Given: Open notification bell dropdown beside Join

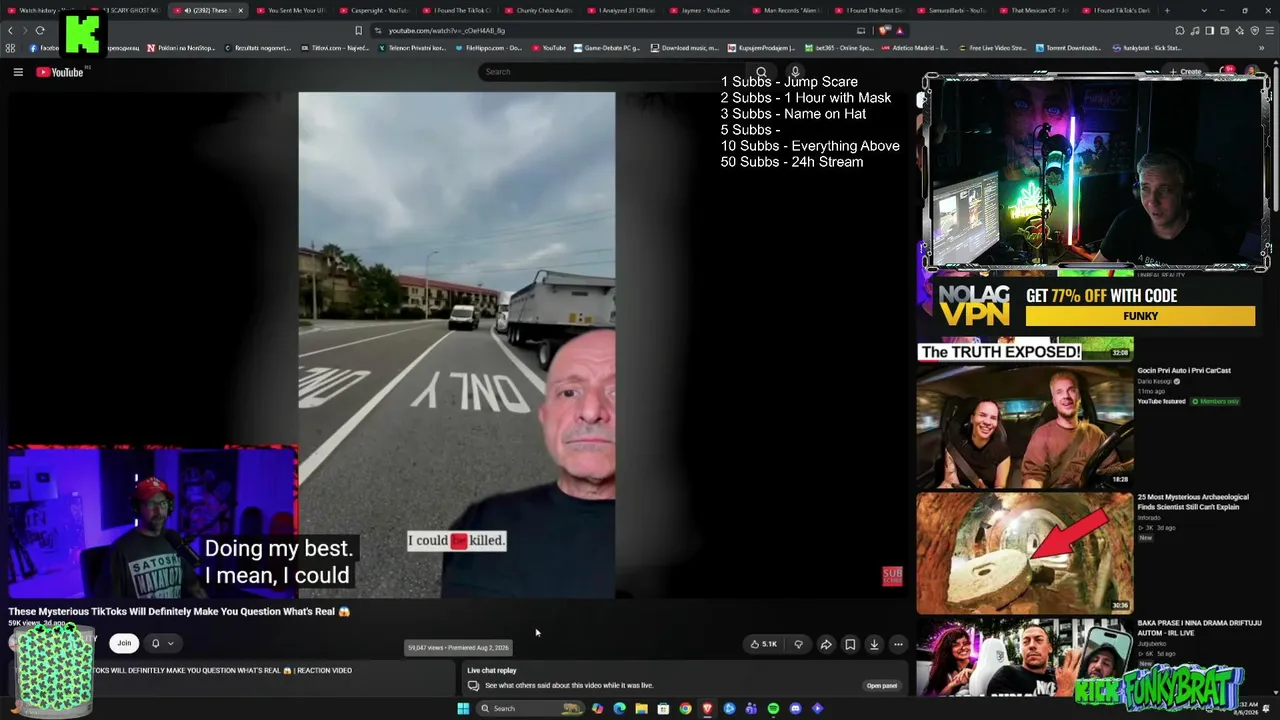Looking at the screenshot, I should tap(162, 643).
